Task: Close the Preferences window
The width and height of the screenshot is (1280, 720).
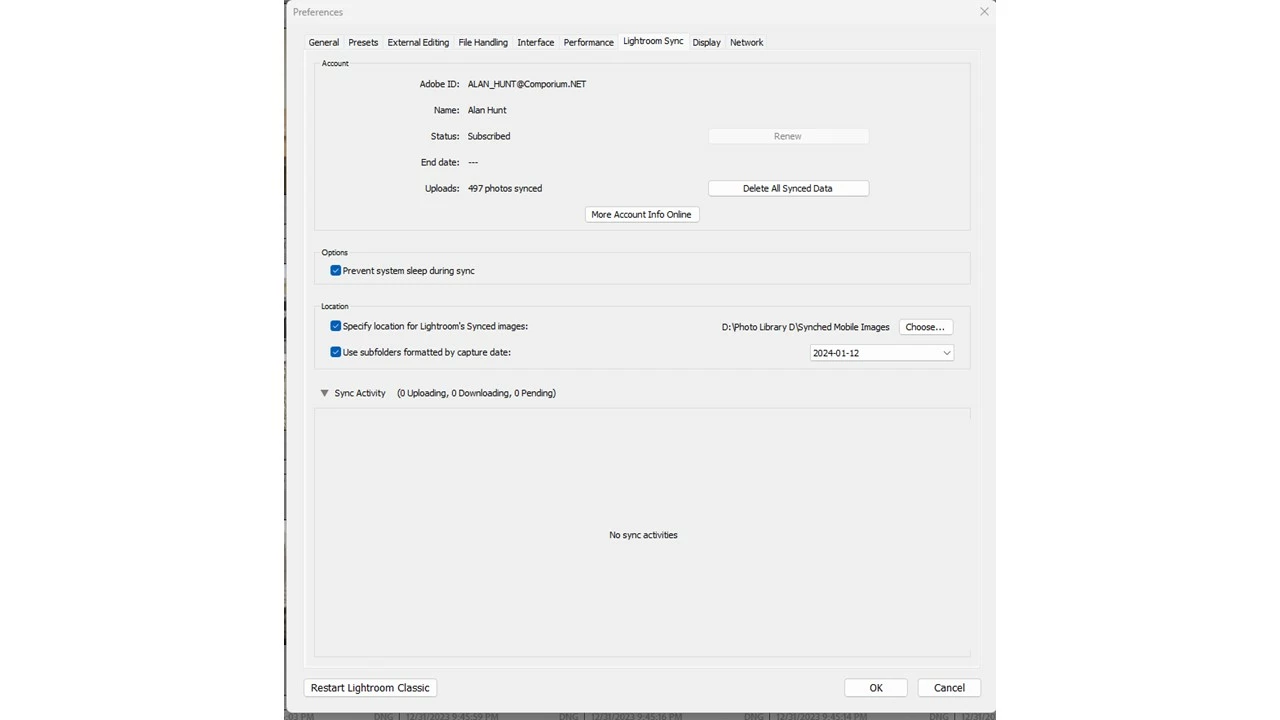Action: click(984, 12)
